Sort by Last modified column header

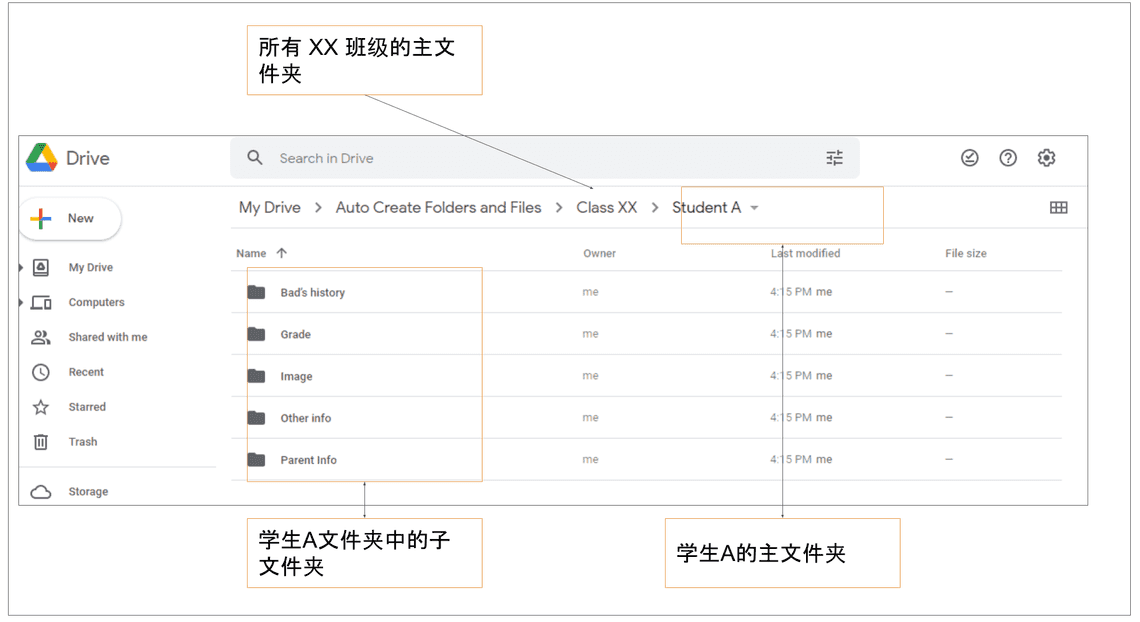[x=805, y=254]
